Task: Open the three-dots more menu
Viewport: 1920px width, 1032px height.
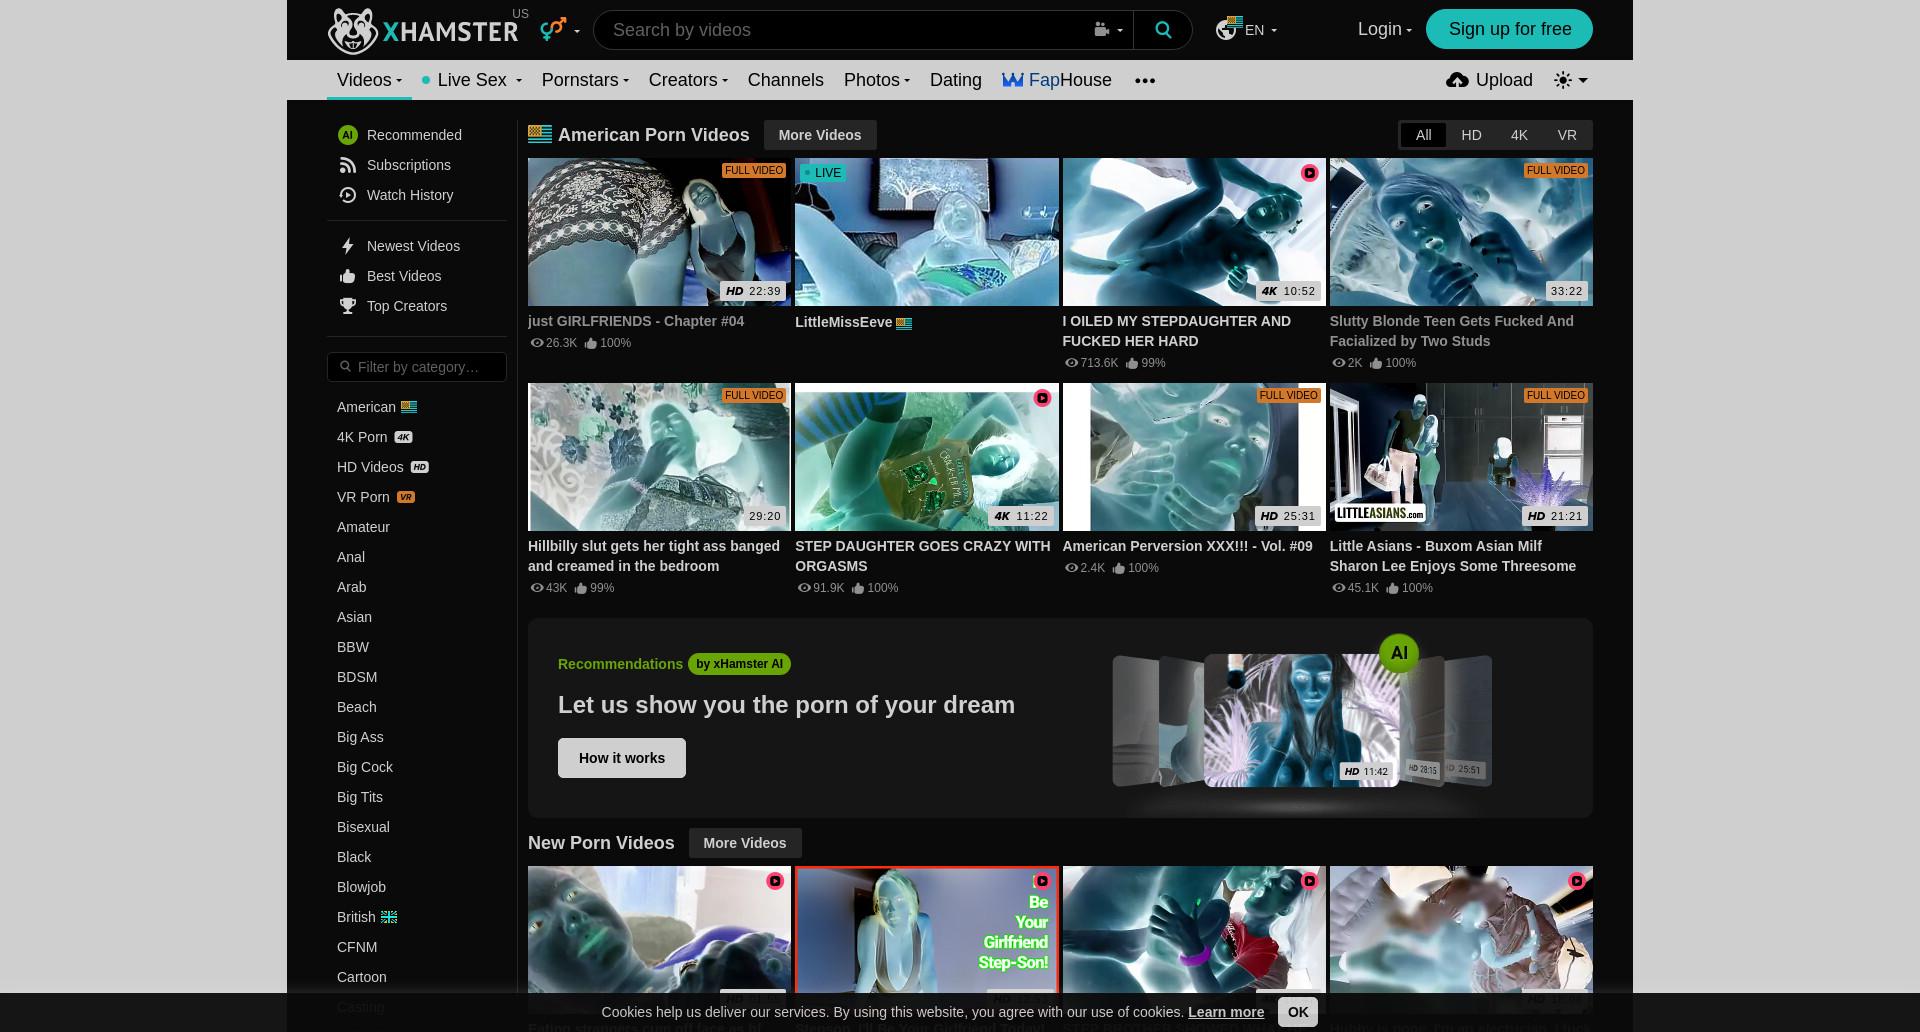Action: (1145, 80)
